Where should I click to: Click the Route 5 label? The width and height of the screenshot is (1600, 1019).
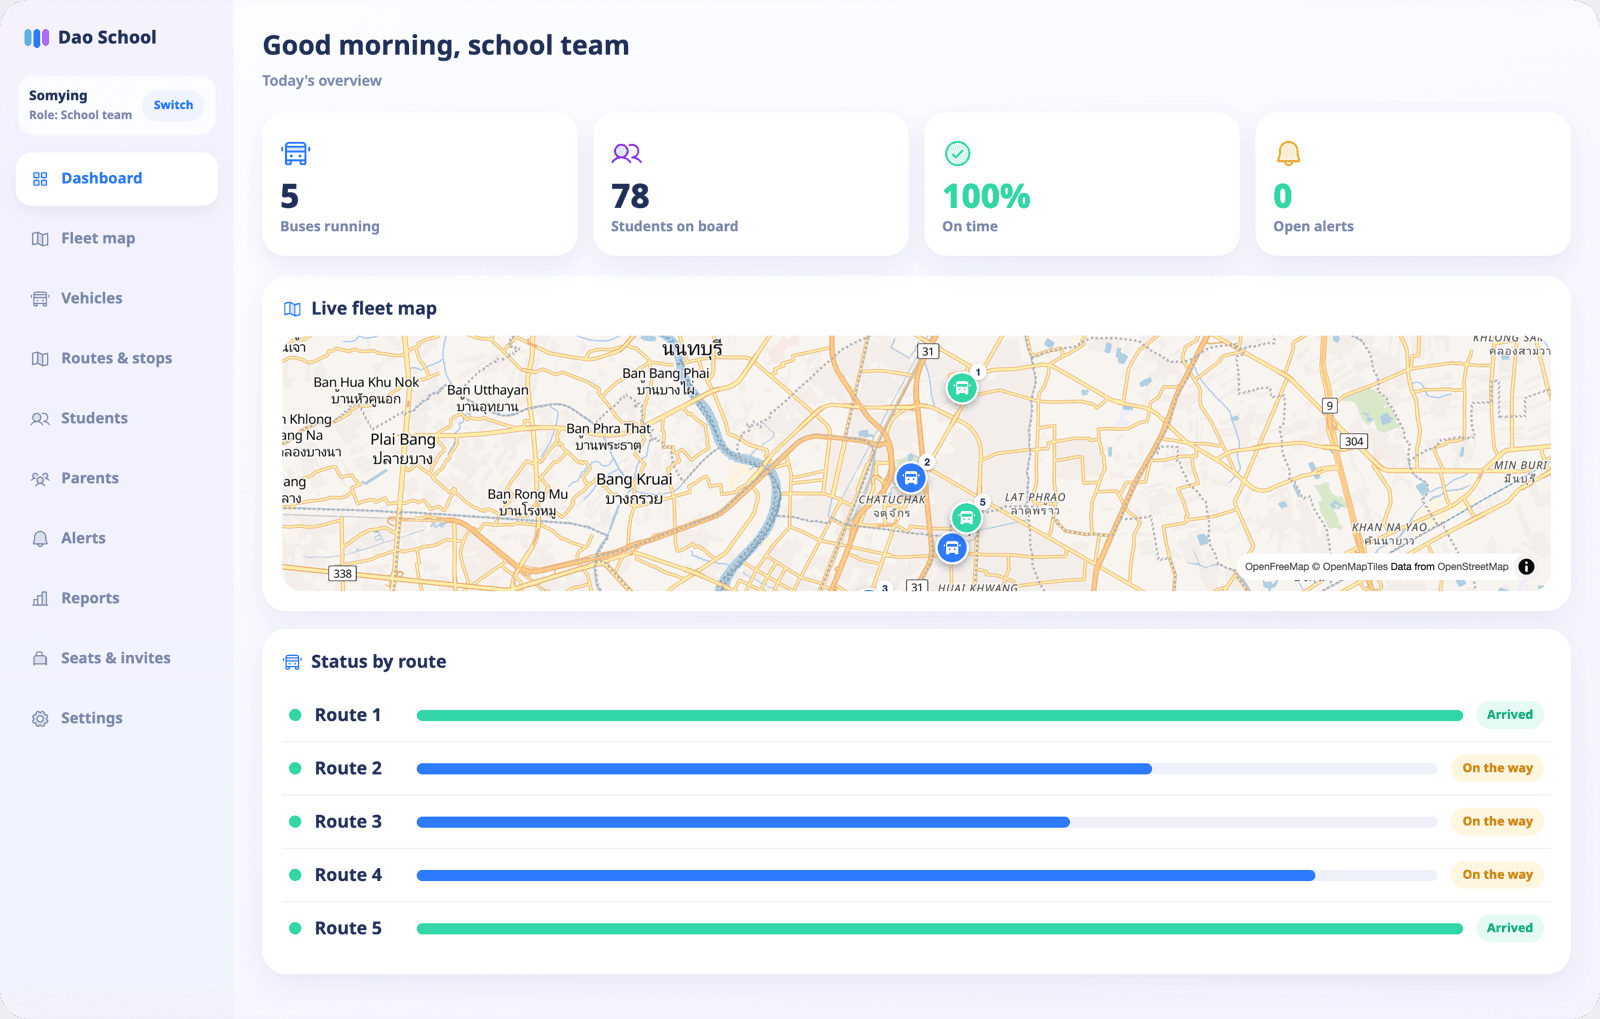348,928
